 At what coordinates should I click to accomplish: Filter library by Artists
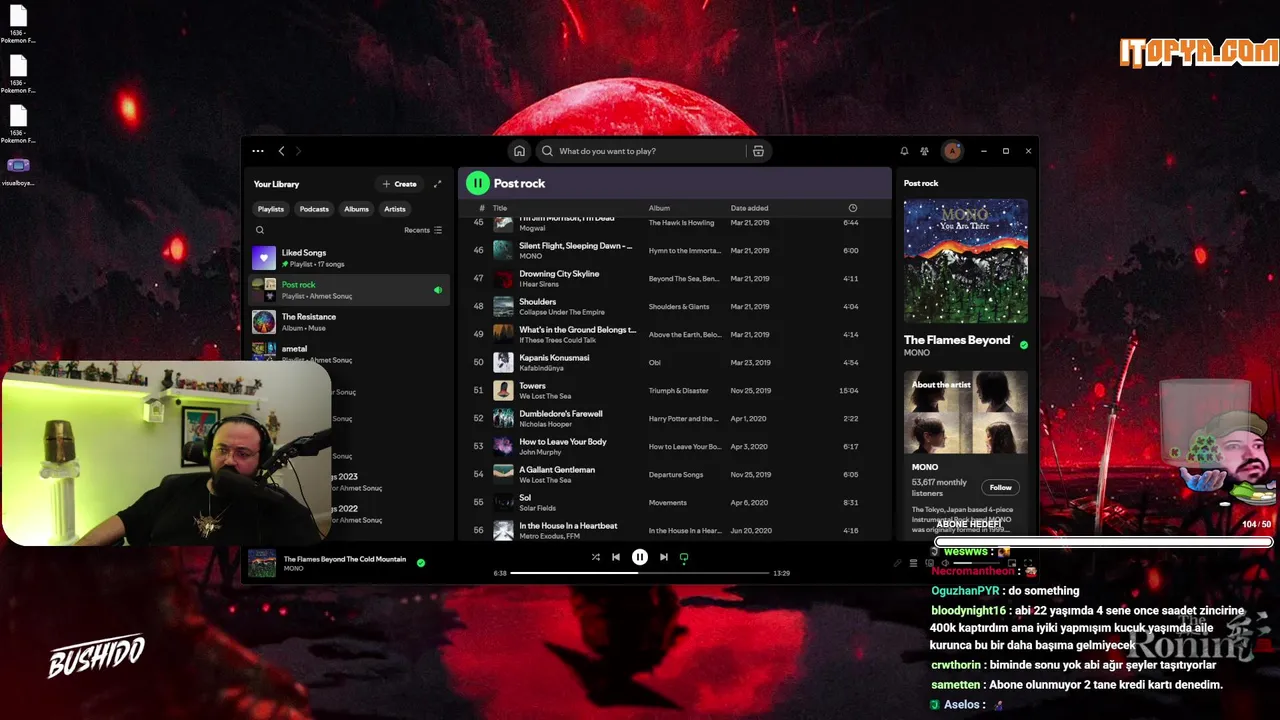(x=395, y=209)
